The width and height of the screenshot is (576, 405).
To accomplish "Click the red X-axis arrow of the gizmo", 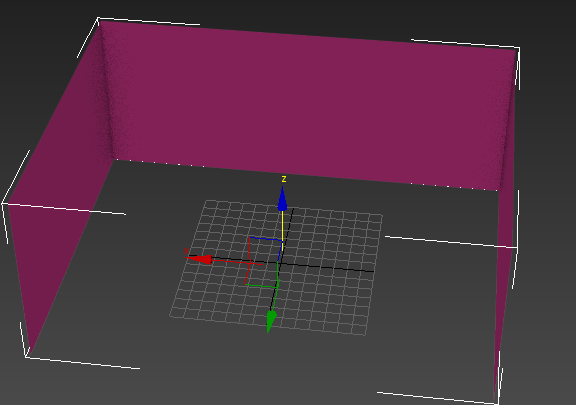I will tap(199, 259).
